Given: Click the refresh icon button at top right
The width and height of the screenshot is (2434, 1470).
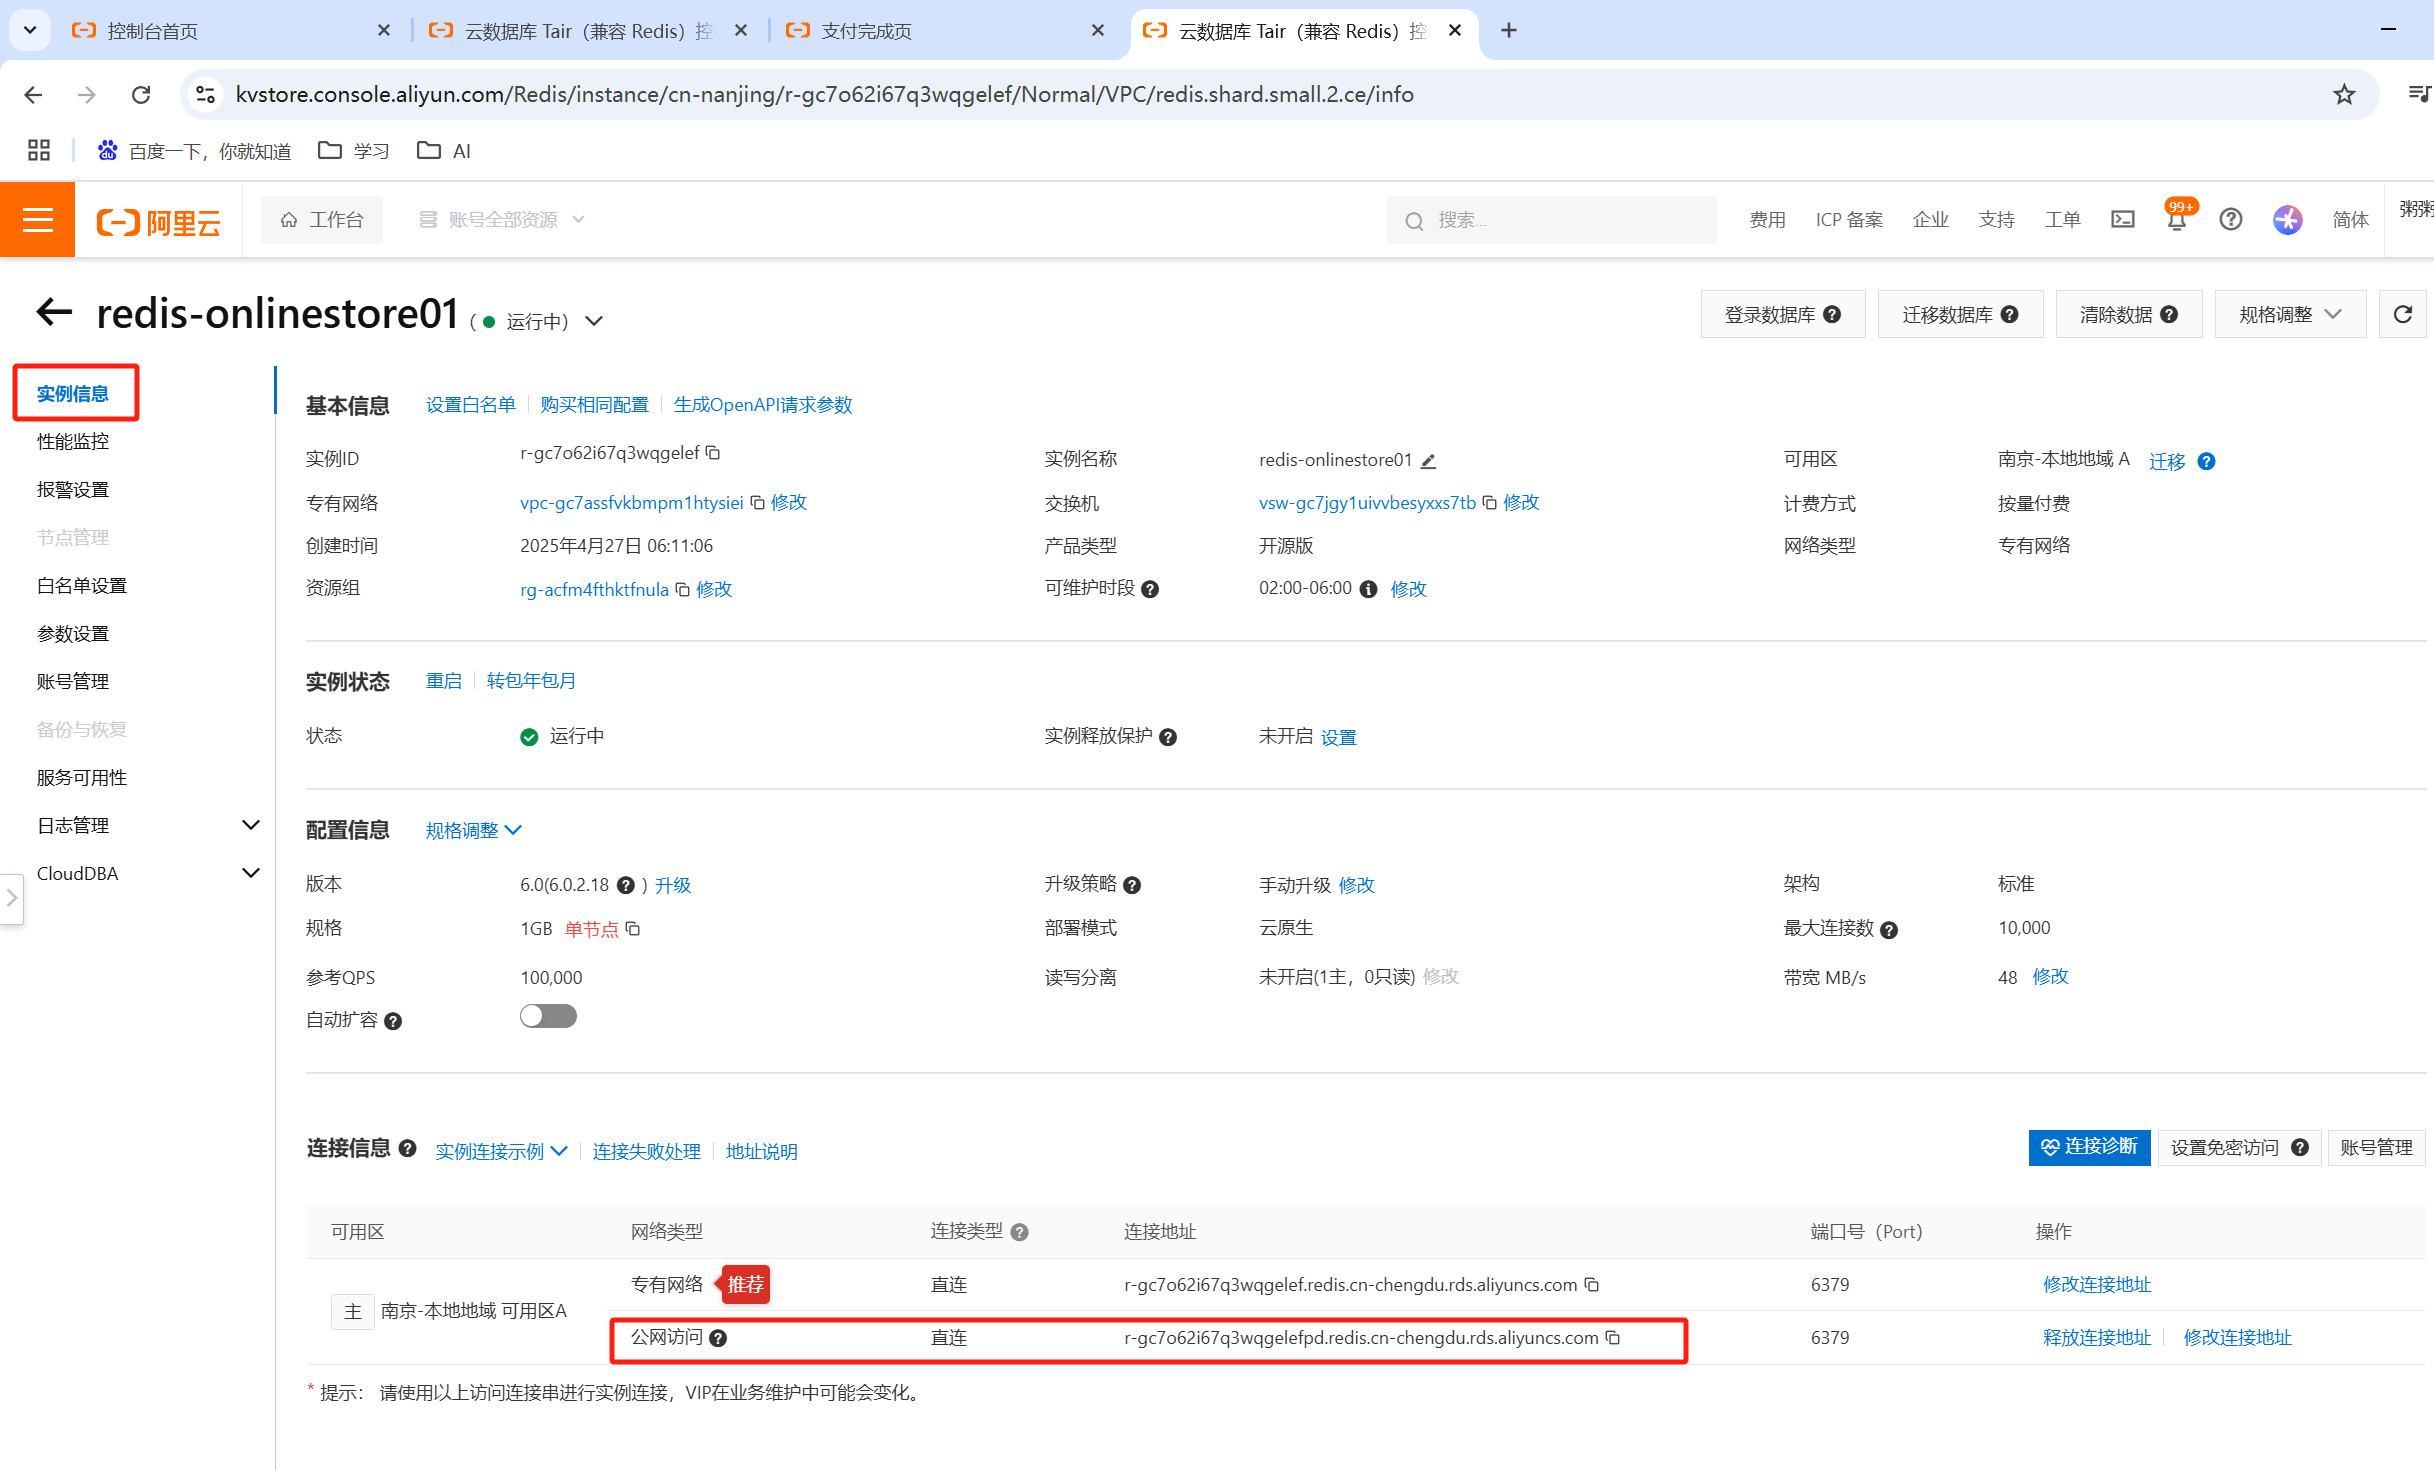Looking at the screenshot, I should 2402,315.
